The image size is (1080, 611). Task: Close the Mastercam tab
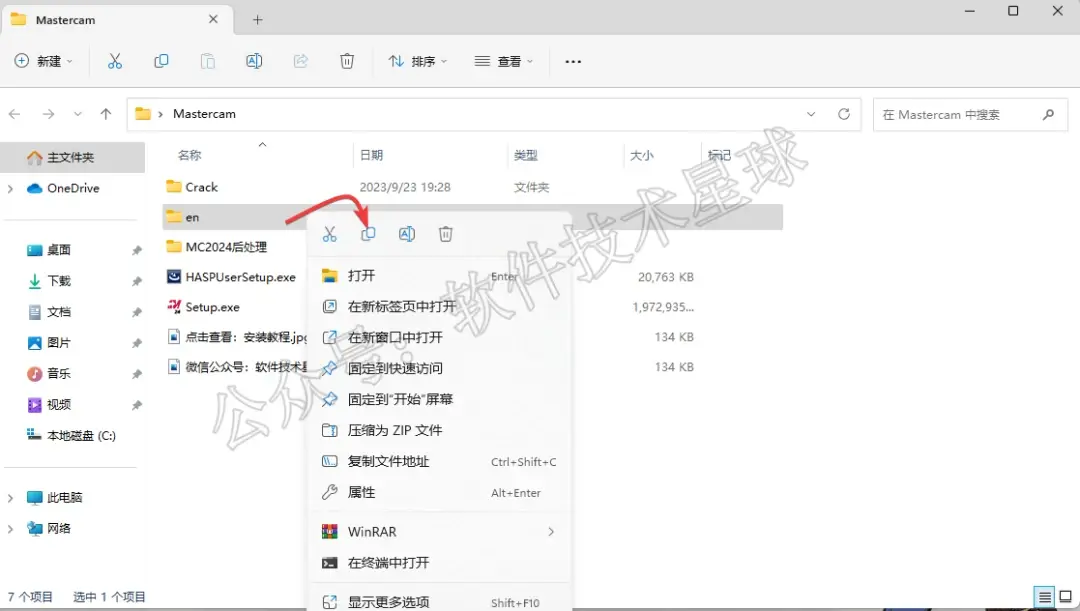point(214,19)
